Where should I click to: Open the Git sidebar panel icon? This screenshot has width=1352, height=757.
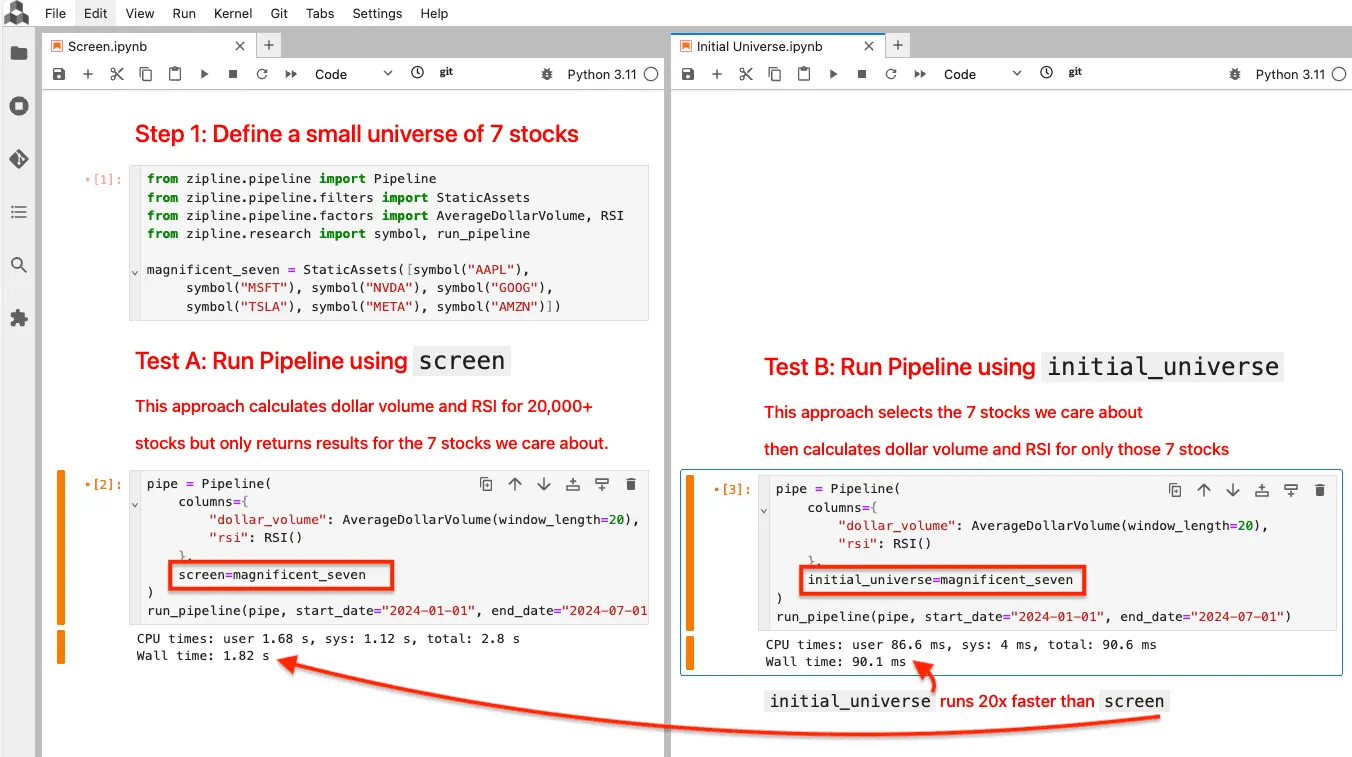point(19,159)
